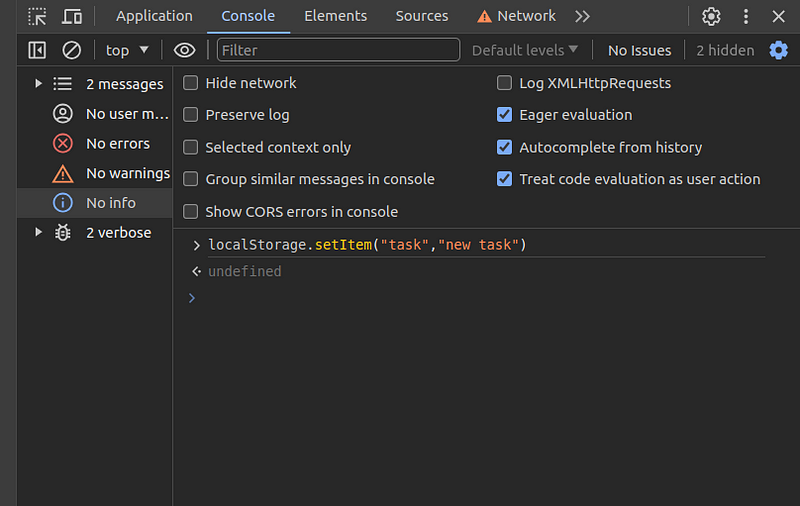This screenshot has height=506, width=800.
Task: Enable the Hide network checkbox
Action: pos(191,83)
